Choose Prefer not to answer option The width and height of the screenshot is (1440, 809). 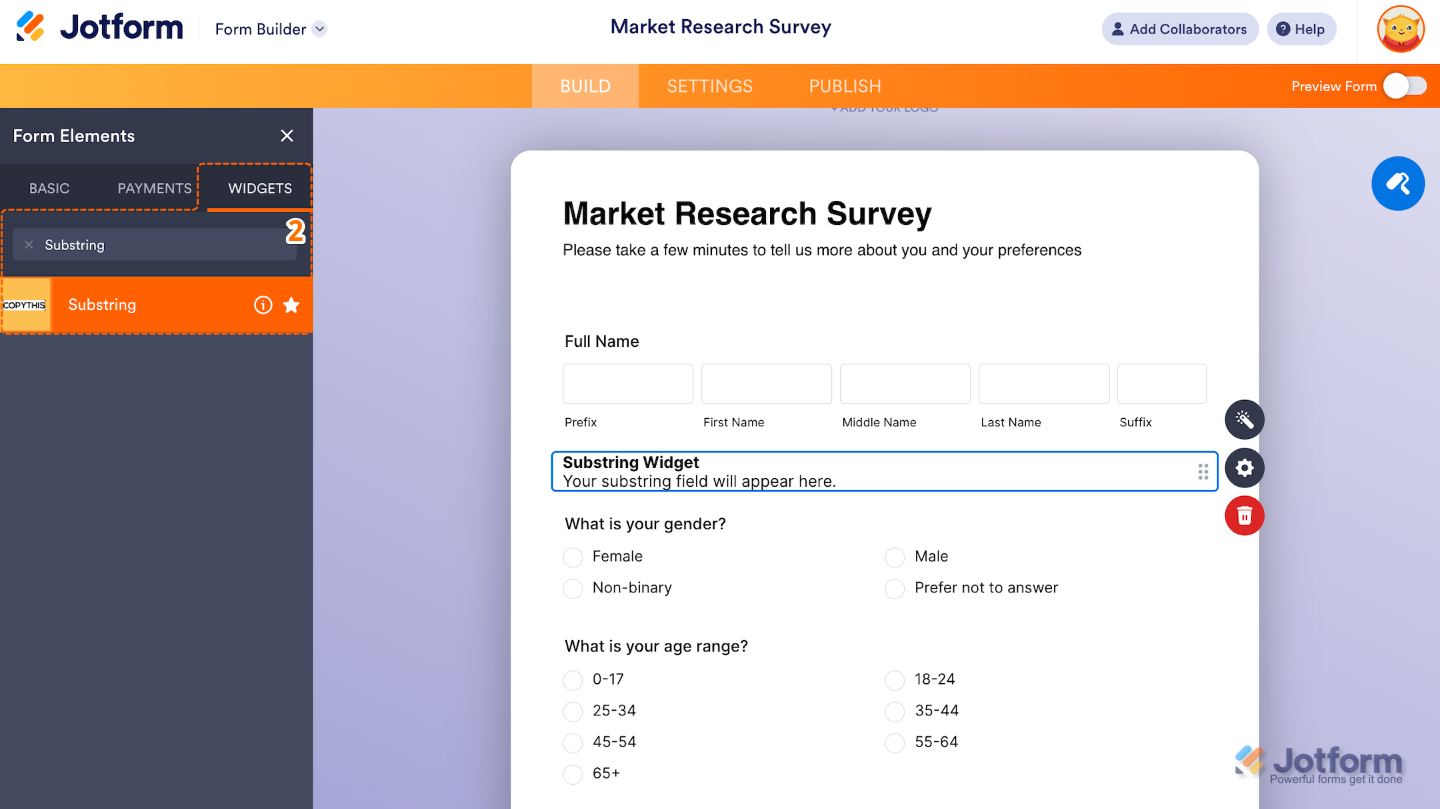pos(895,589)
